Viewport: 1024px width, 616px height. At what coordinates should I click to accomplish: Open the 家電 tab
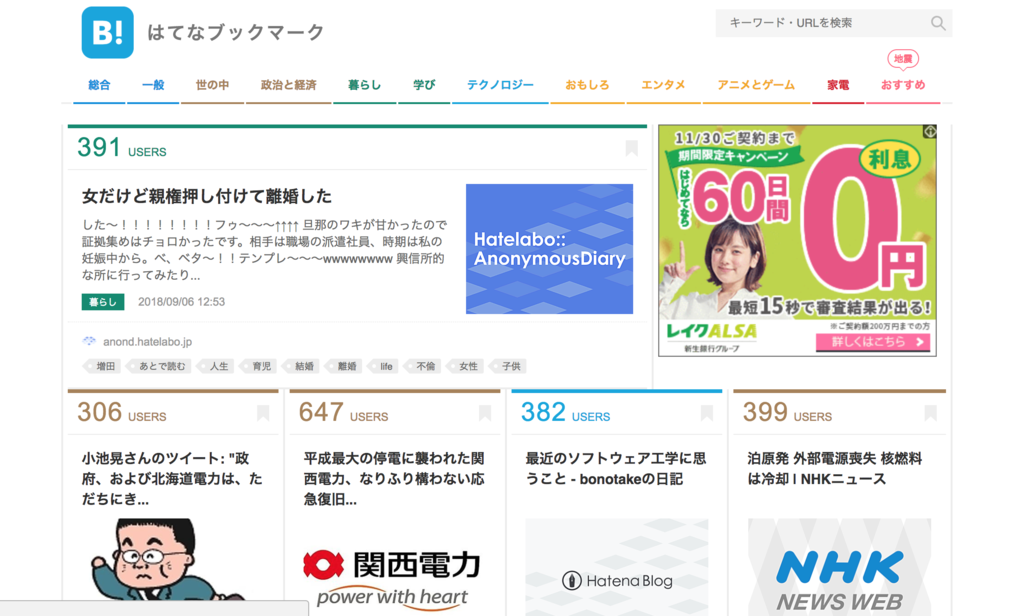point(838,85)
